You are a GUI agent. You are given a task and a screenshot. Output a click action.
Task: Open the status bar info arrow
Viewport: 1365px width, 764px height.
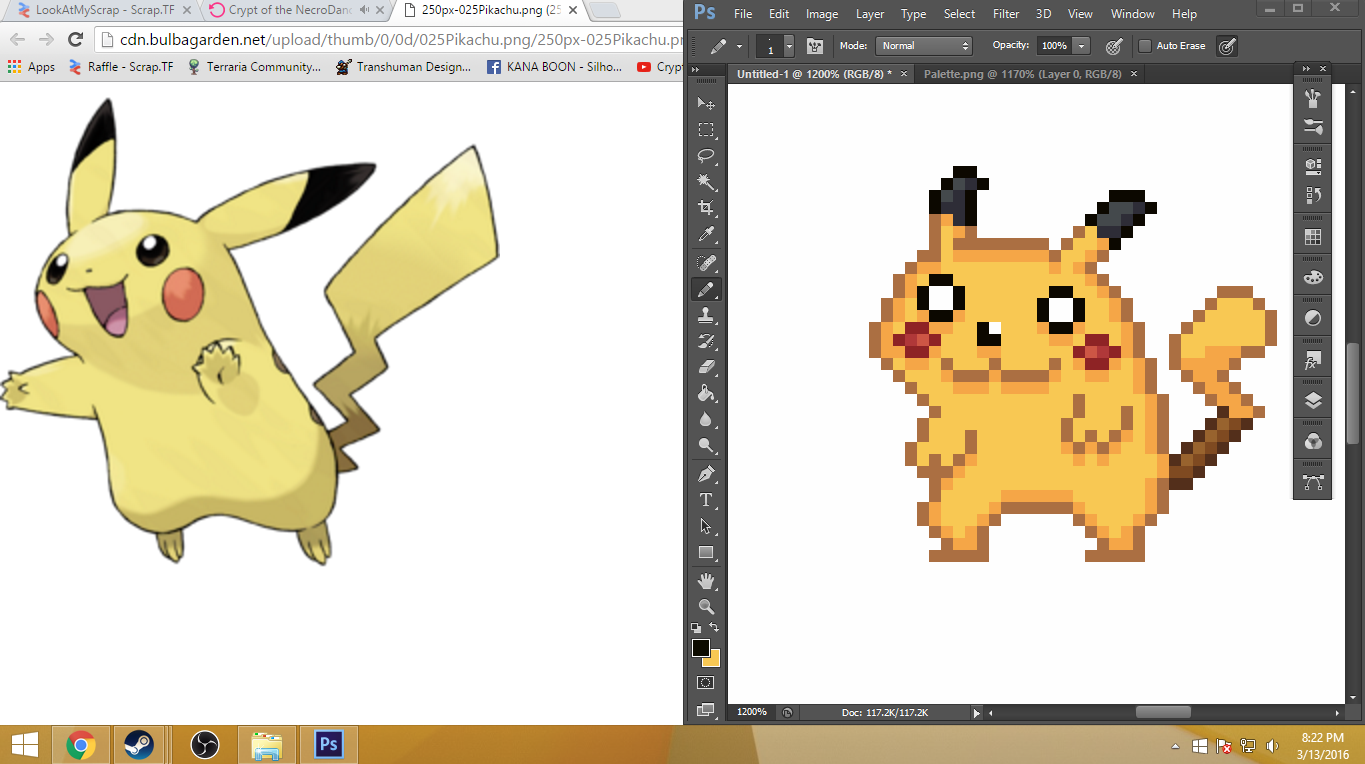(977, 713)
